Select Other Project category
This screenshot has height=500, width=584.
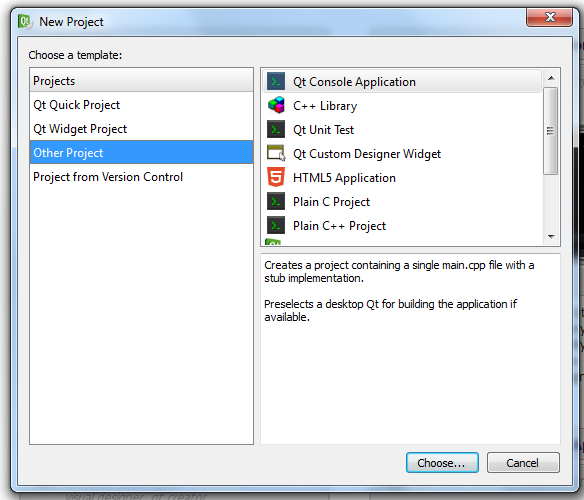142,152
